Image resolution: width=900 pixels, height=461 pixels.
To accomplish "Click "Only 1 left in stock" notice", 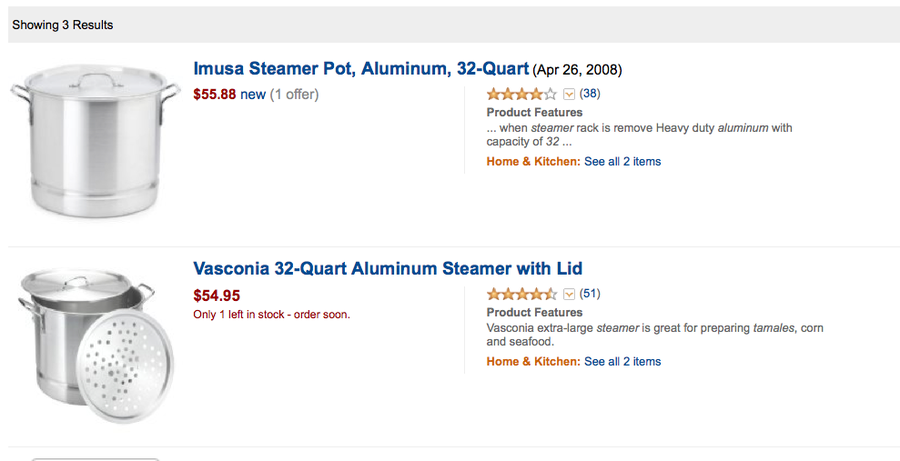I will click(271, 314).
